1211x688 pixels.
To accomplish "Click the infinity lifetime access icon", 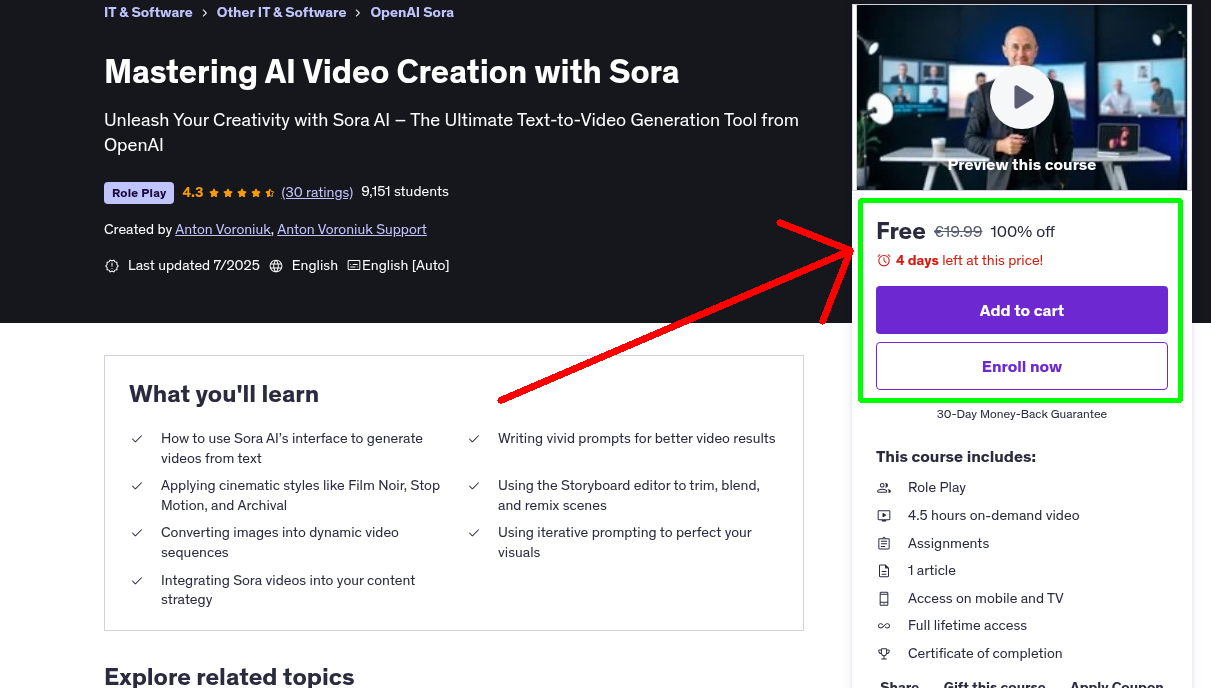I will coord(884,626).
